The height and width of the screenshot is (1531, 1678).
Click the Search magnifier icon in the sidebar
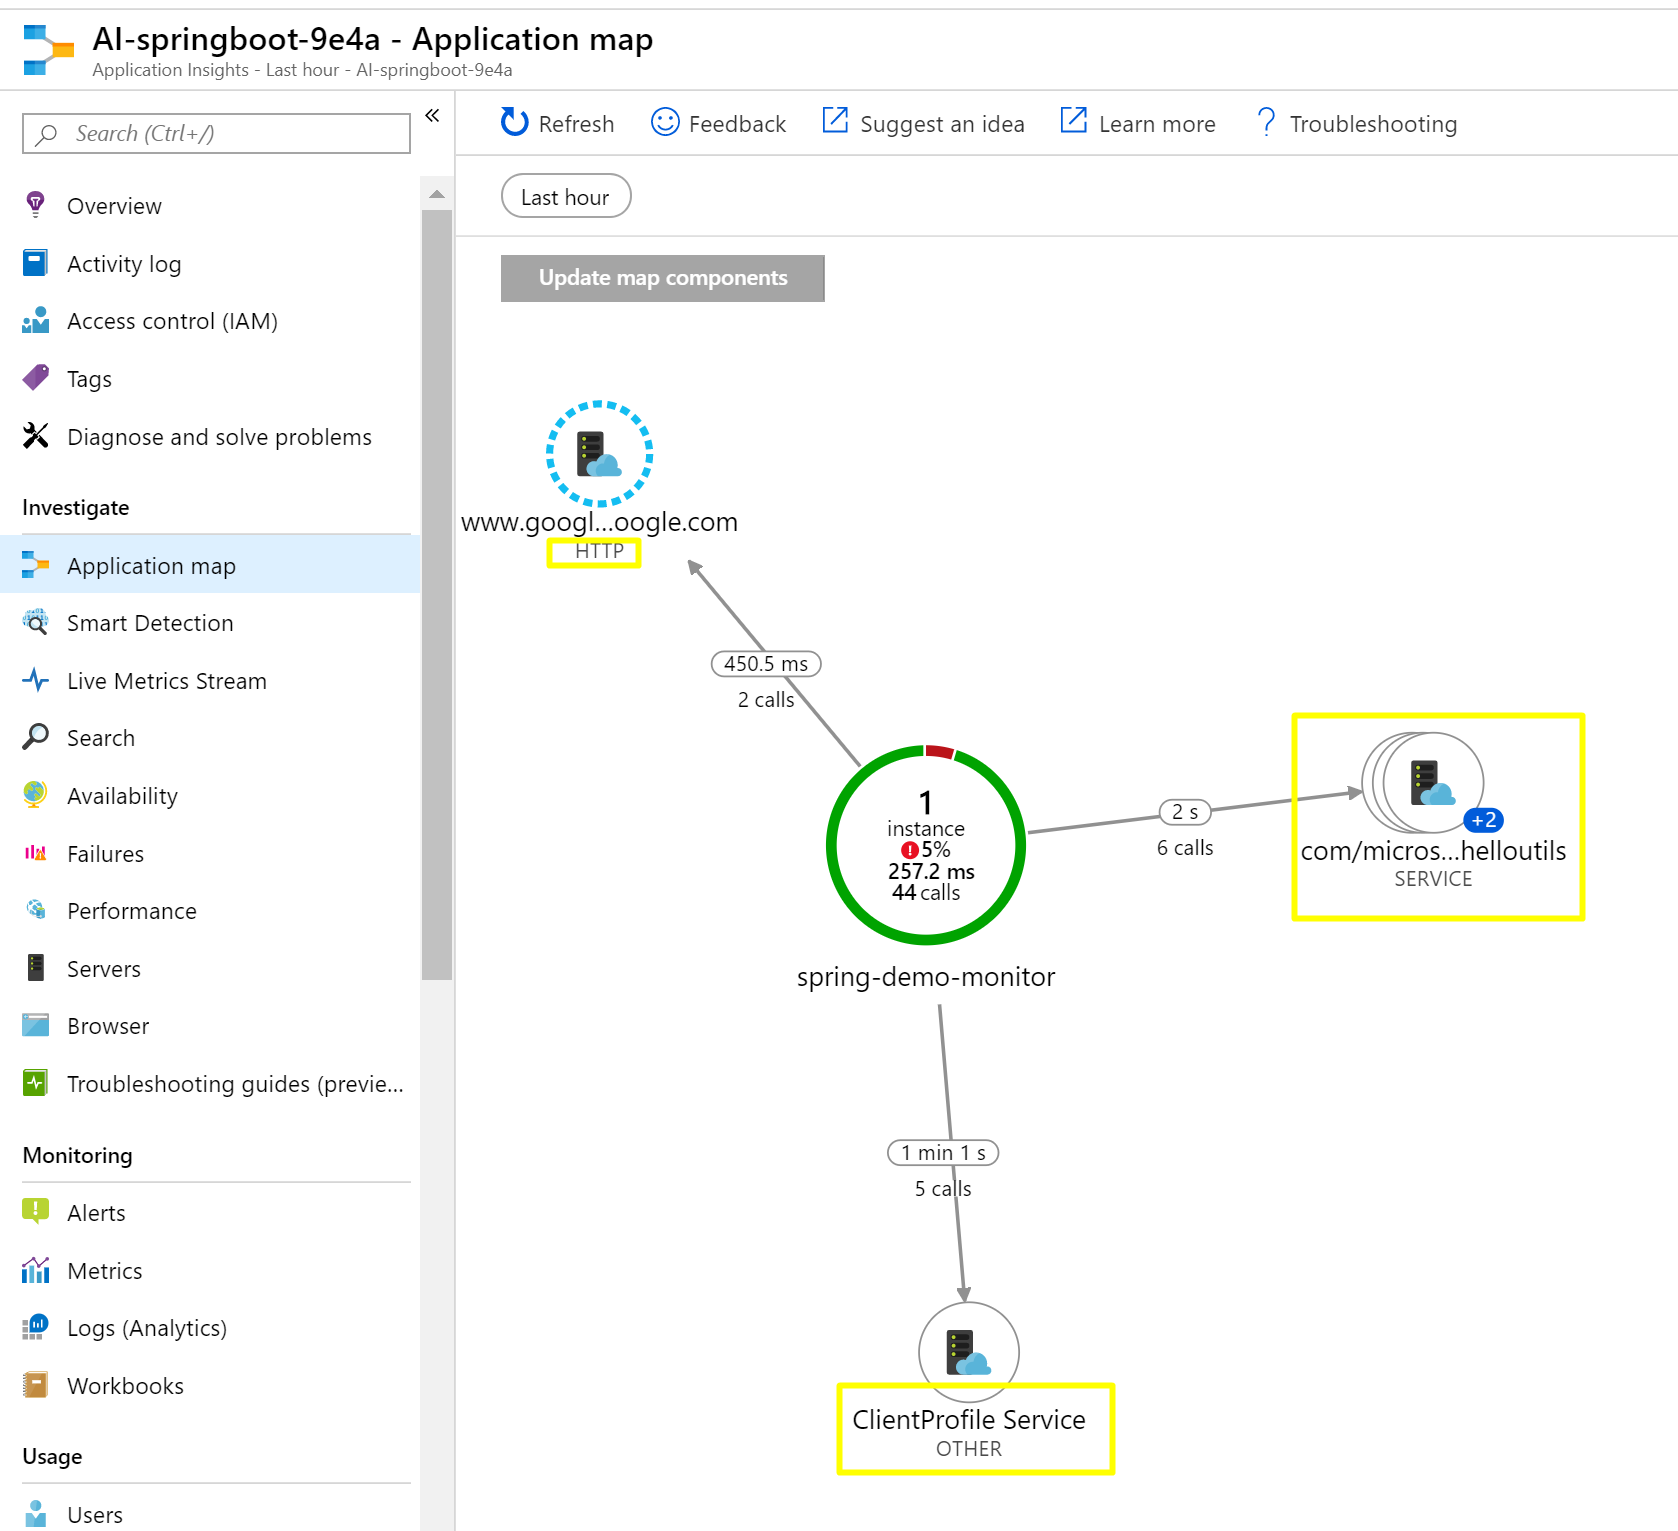36,737
